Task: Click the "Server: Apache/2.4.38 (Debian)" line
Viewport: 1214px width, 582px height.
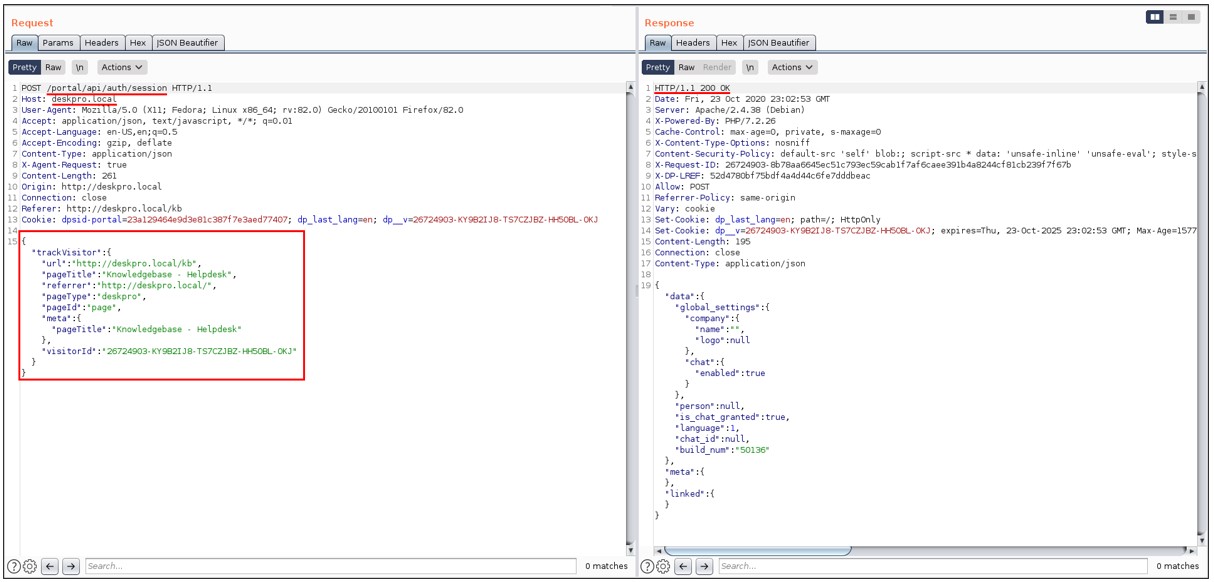Action: pyautogui.click(x=733, y=110)
